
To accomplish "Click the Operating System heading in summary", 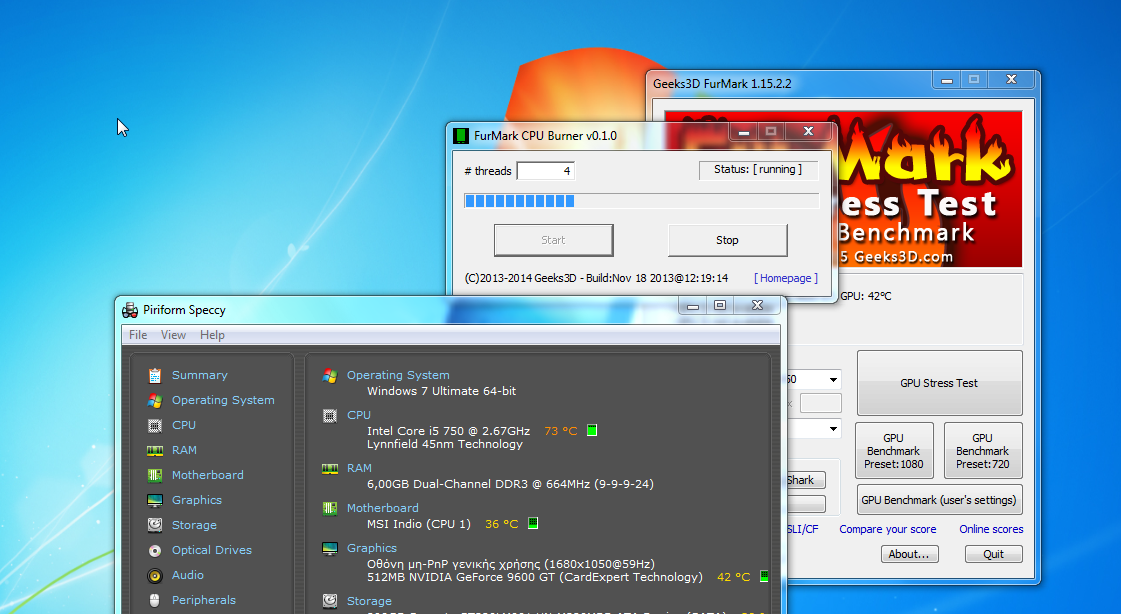I will pyautogui.click(x=398, y=375).
